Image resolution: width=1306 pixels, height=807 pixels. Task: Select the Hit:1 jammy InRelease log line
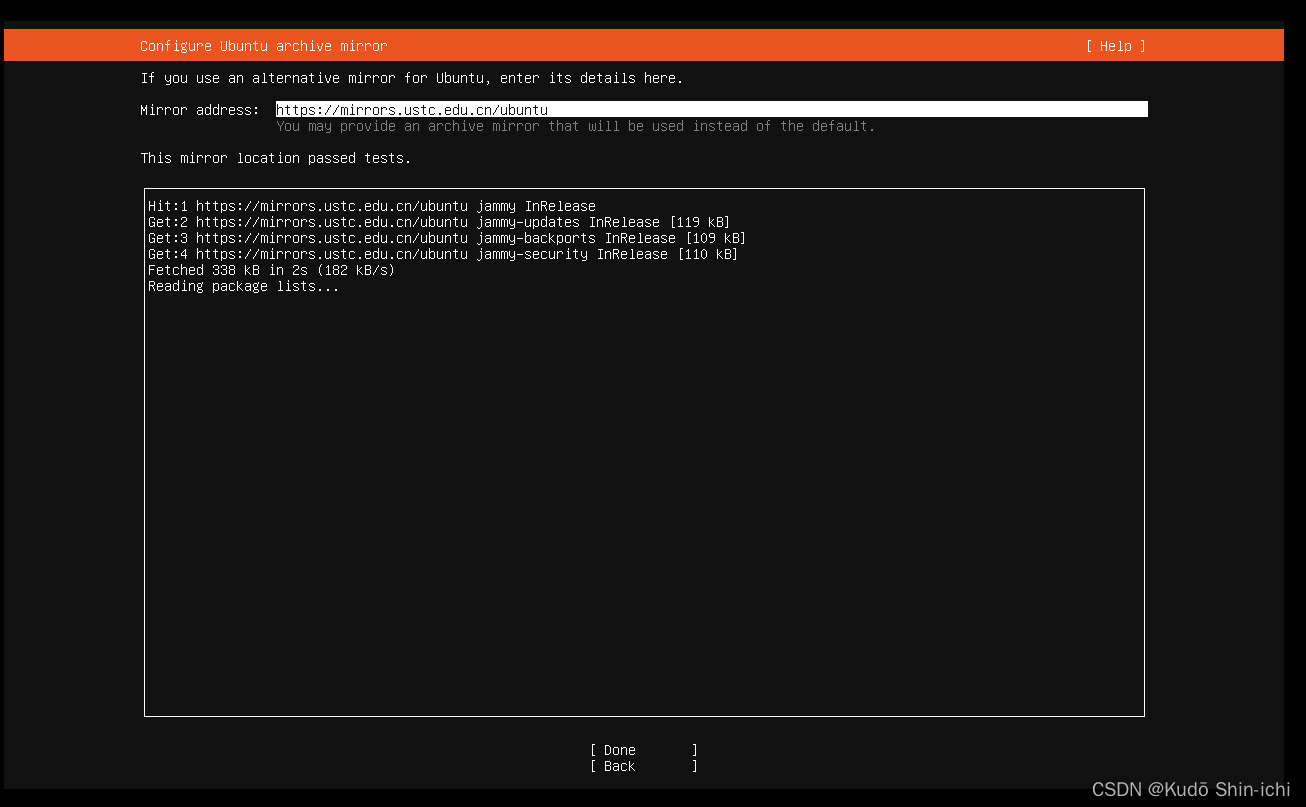(x=372, y=206)
